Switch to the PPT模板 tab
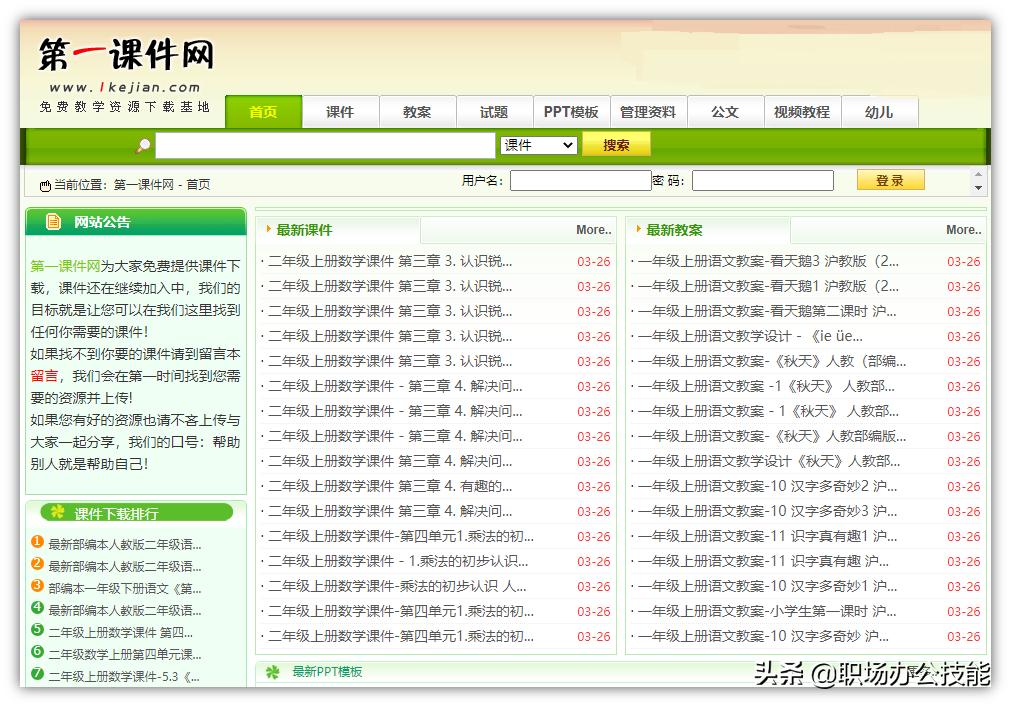Screen dimensions: 1011x707 coord(571,112)
